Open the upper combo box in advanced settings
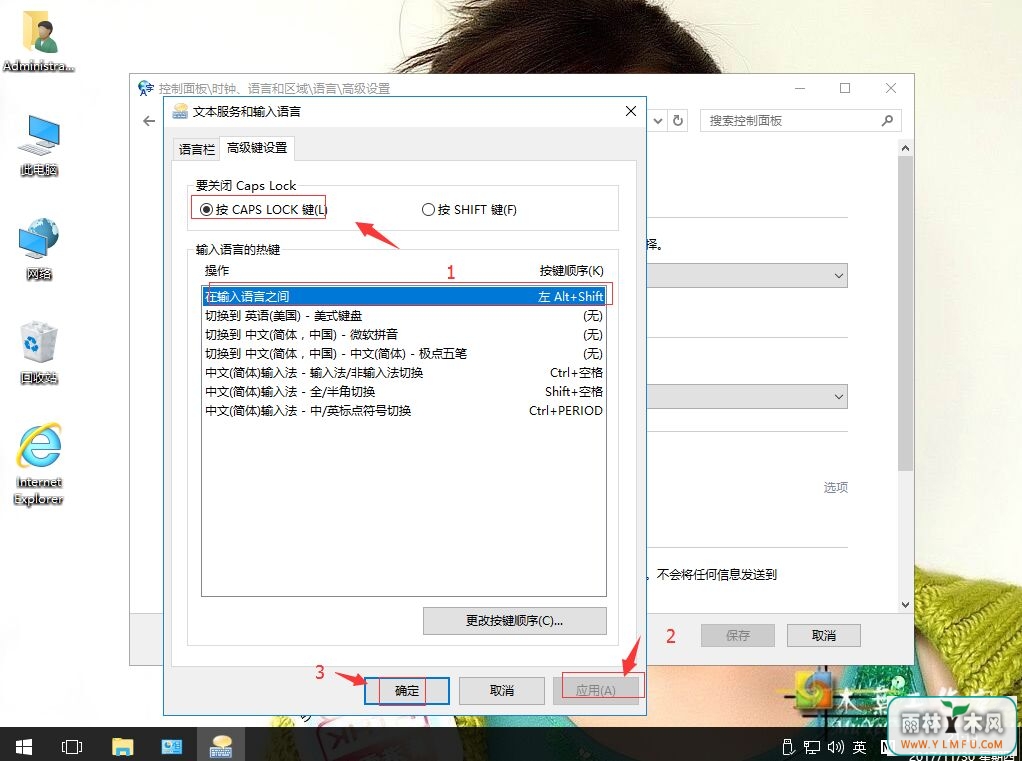Viewport: 1022px width, 761px height. tap(747, 276)
